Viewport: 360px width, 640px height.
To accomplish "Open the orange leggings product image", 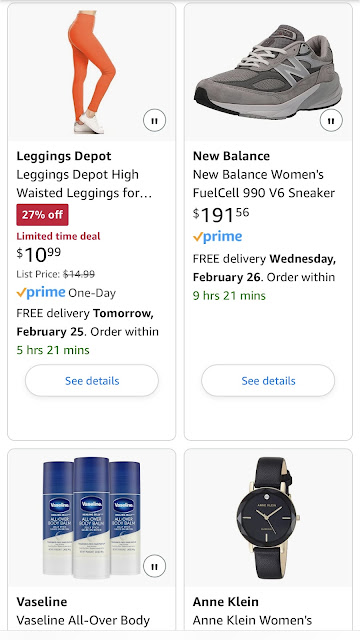I will pos(92,72).
